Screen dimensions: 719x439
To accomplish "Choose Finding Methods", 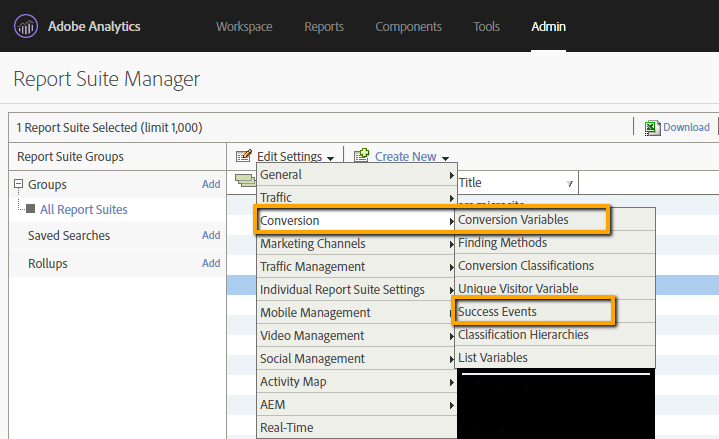I will pos(555,243).
